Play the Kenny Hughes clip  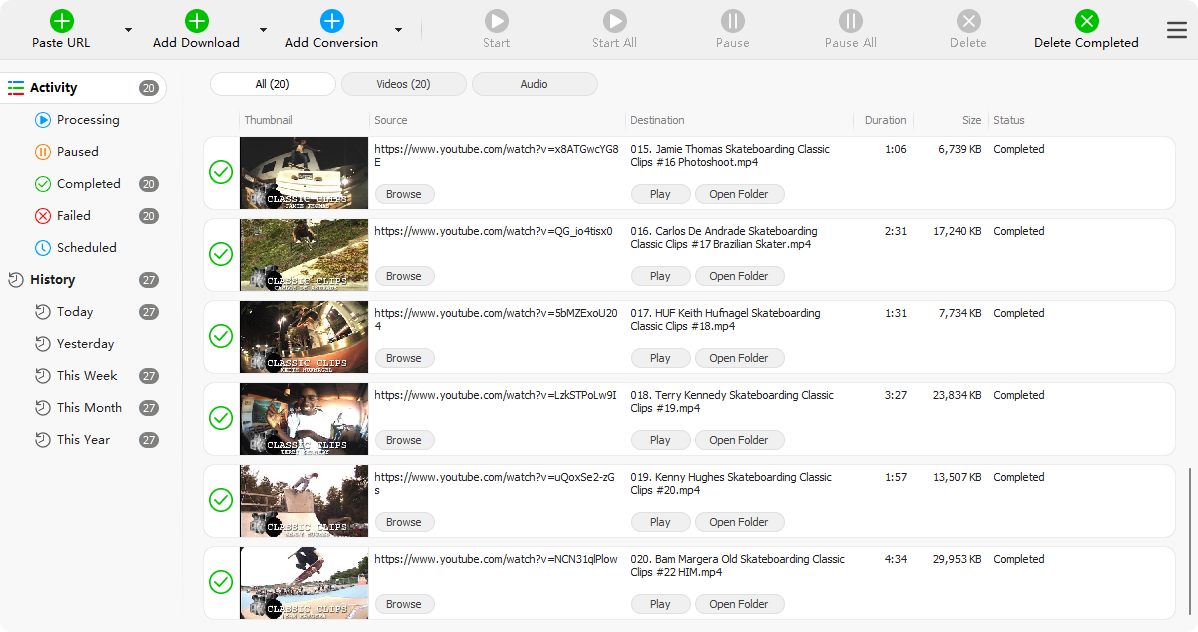click(x=660, y=522)
